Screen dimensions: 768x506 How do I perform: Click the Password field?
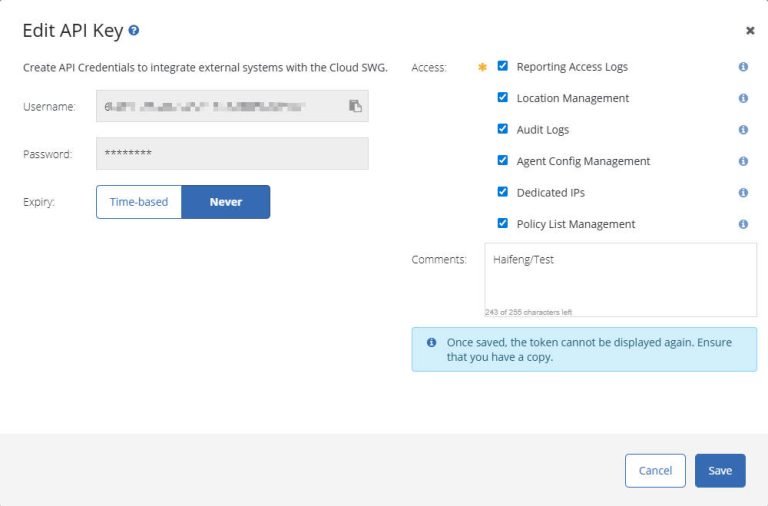coord(232,154)
